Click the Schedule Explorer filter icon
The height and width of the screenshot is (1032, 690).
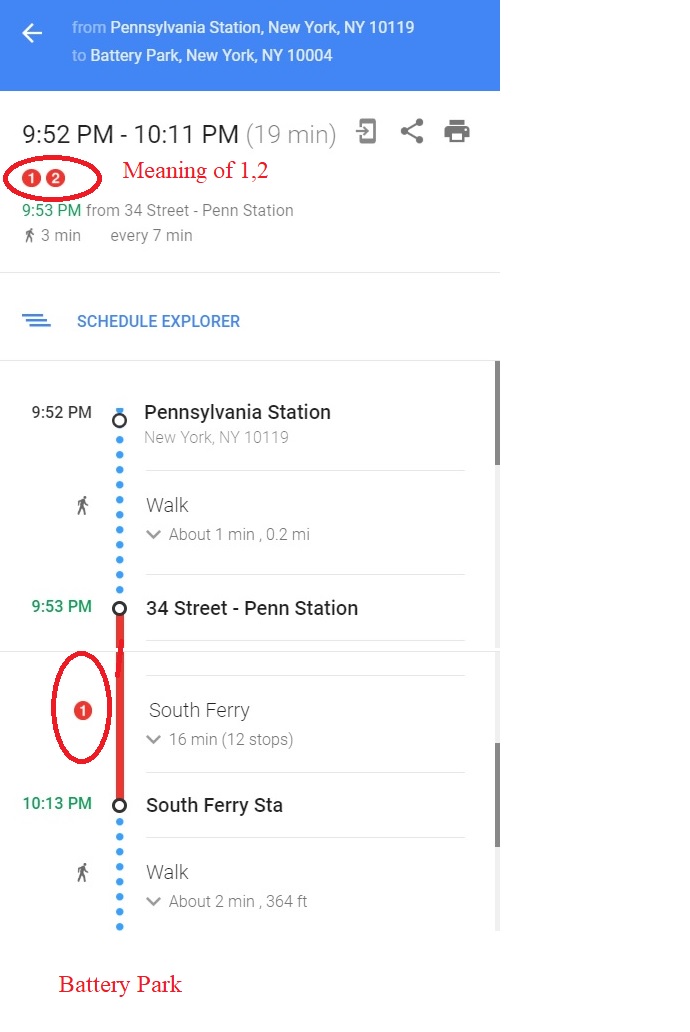click(x=37, y=321)
